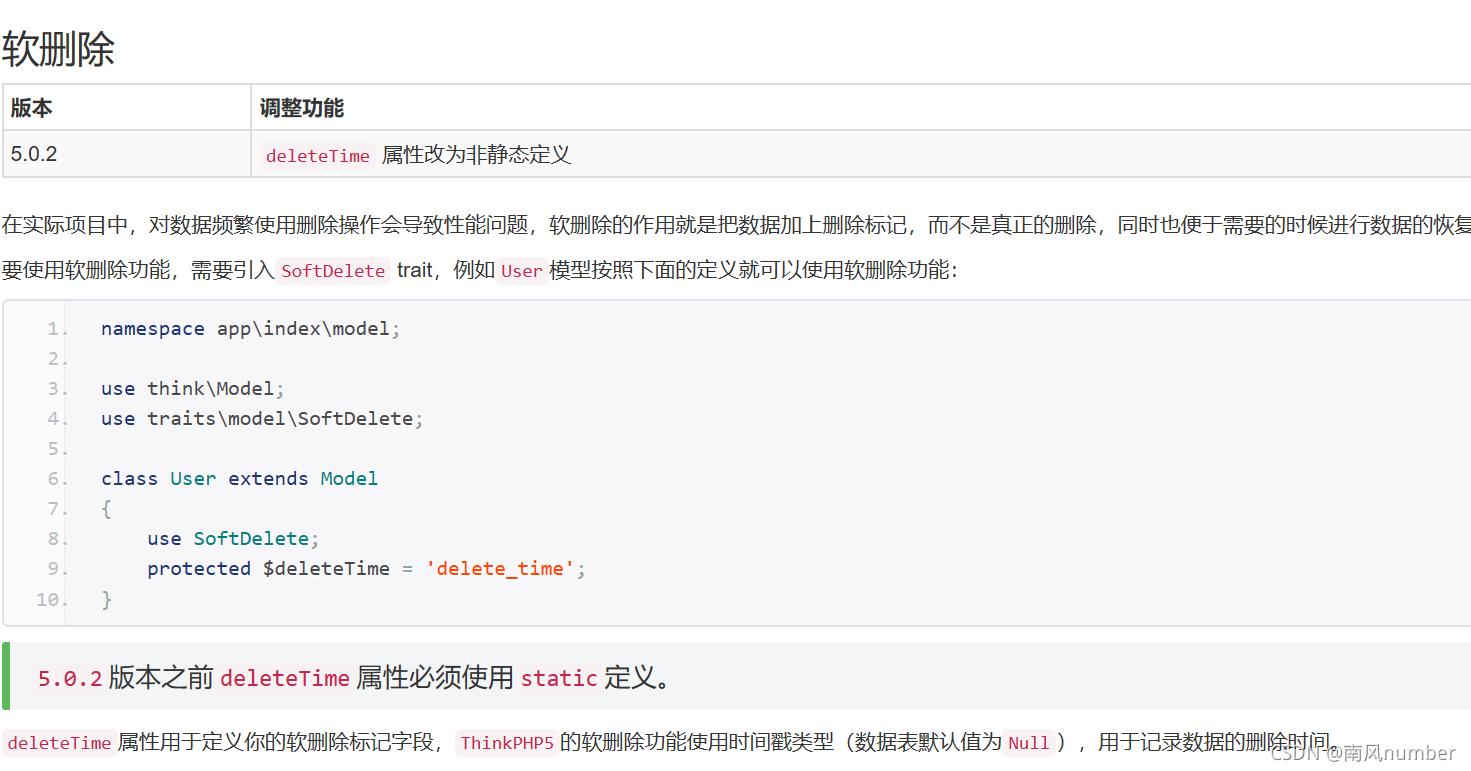Click code line 8 use SoftDelete;
Image resolution: width=1471 pixels, height=771 pixels.
233,539
